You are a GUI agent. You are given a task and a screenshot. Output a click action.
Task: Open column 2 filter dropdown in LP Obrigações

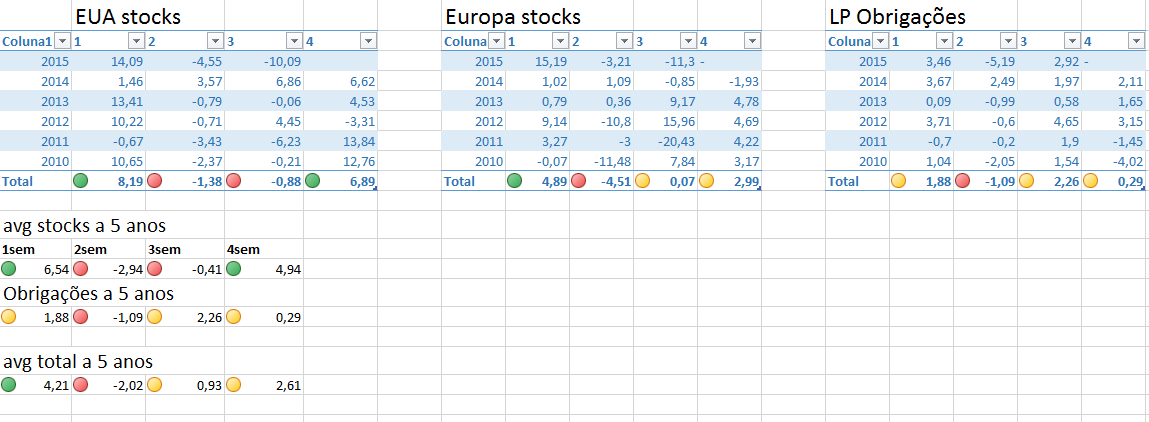tap(1007, 41)
